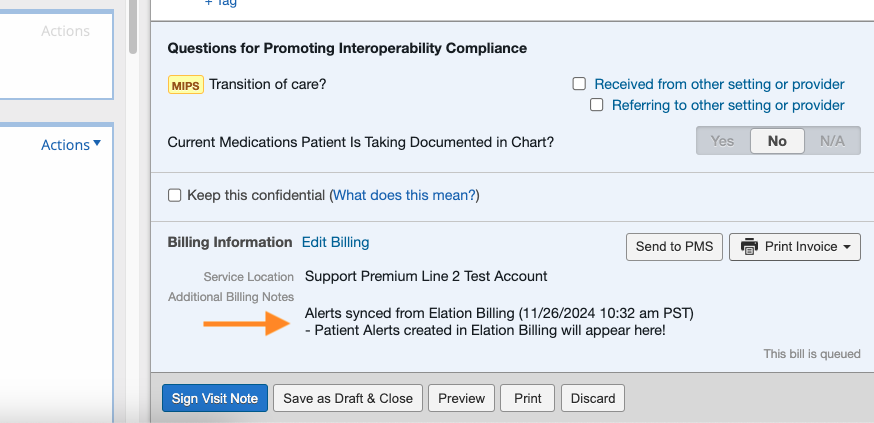
Task: Enable Keep this confidential checkbox
Action: [175, 195]
